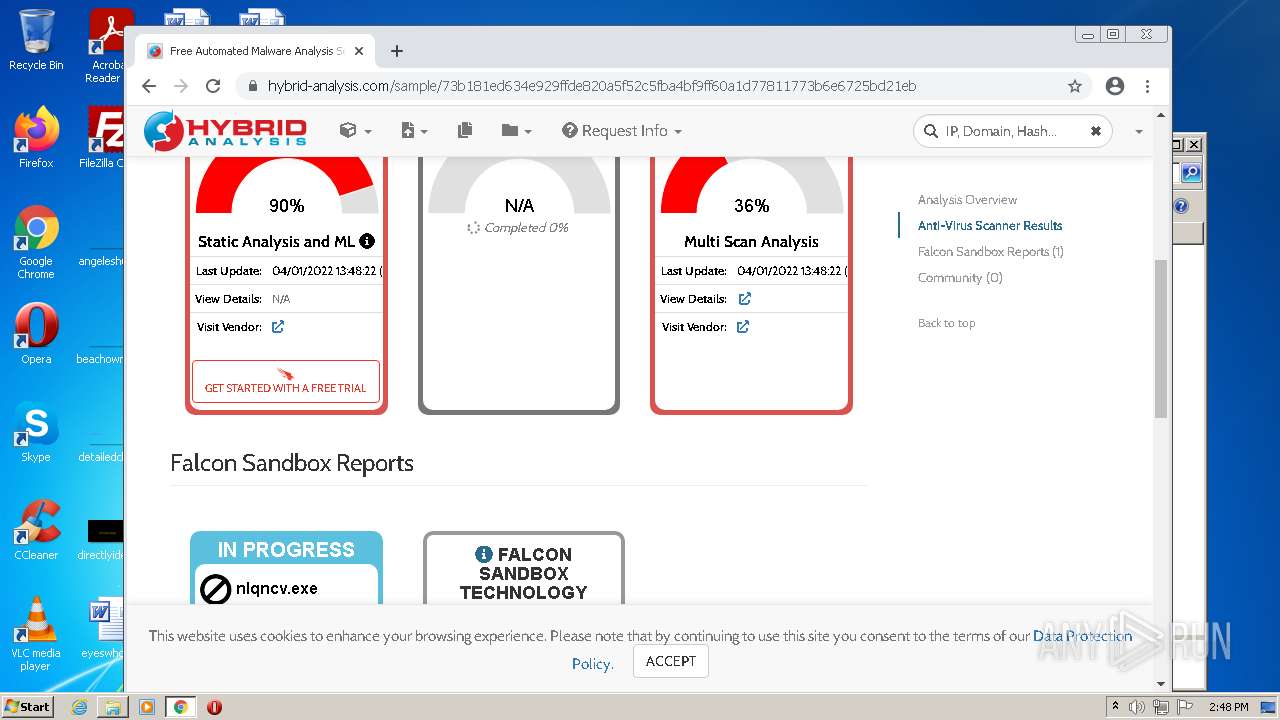This screenshot has width=1280, height=720.
Task: Open Visit Vendor link for Static Analysis
Action: 278,327
